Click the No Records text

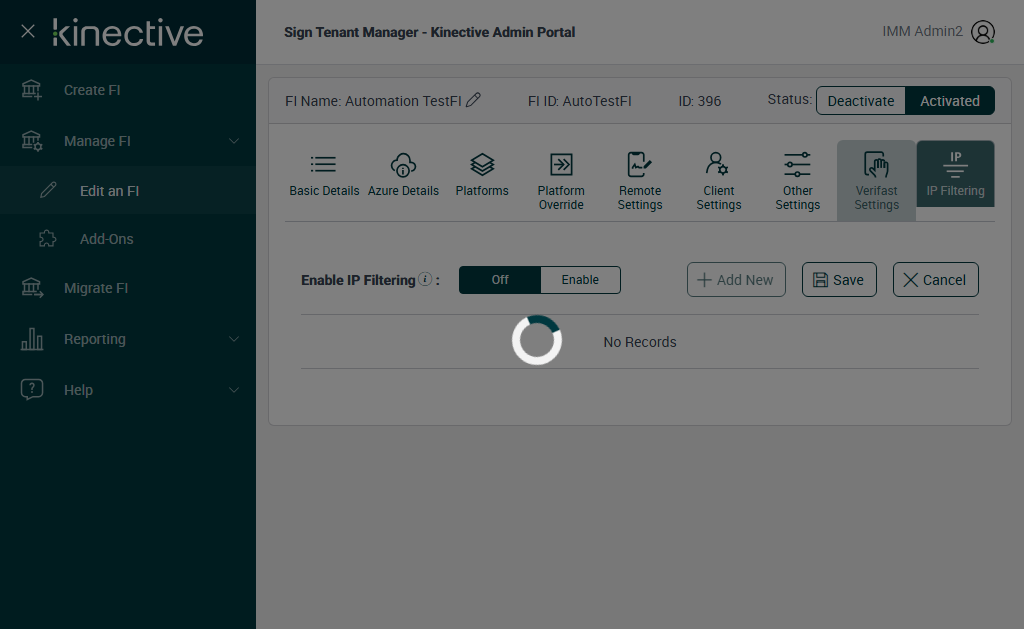tap(639, 342)
